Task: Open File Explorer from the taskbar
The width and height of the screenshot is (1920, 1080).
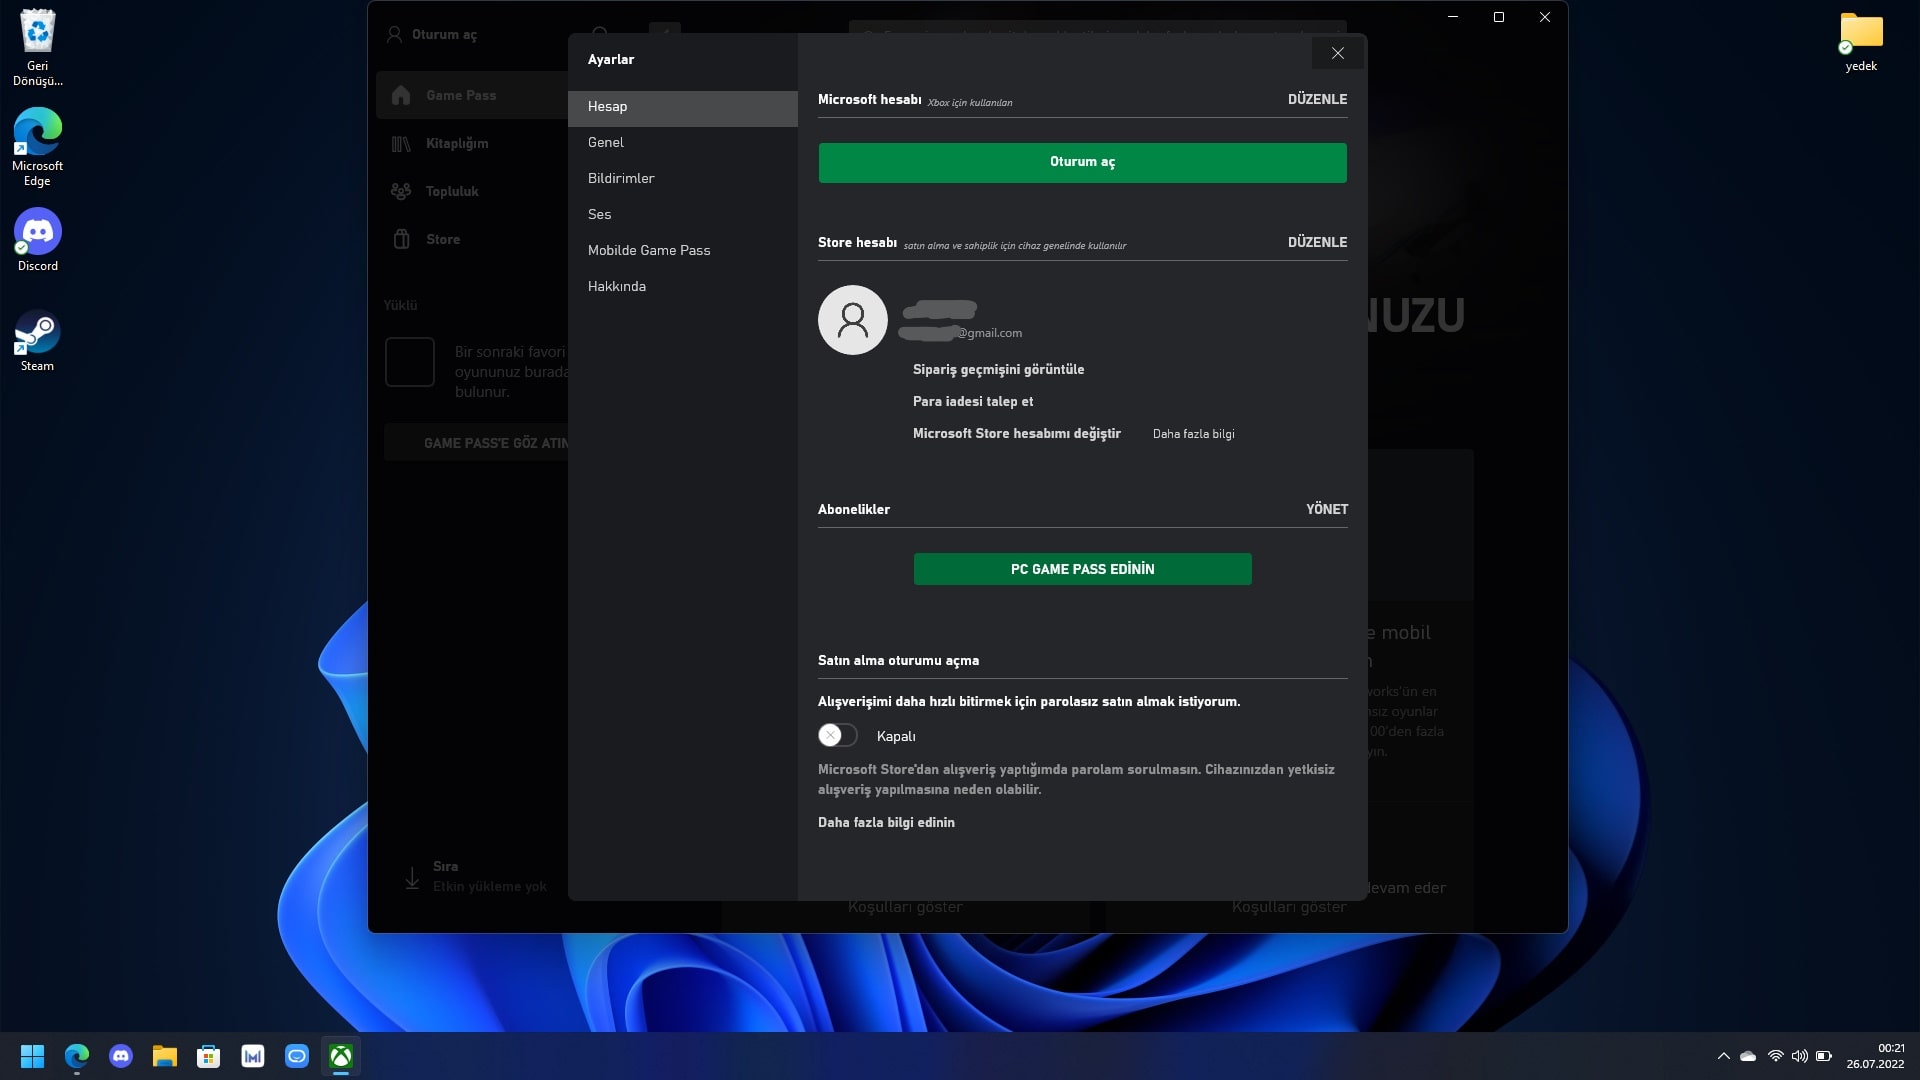Action: pyautogui.click(x=165, y=1056)
